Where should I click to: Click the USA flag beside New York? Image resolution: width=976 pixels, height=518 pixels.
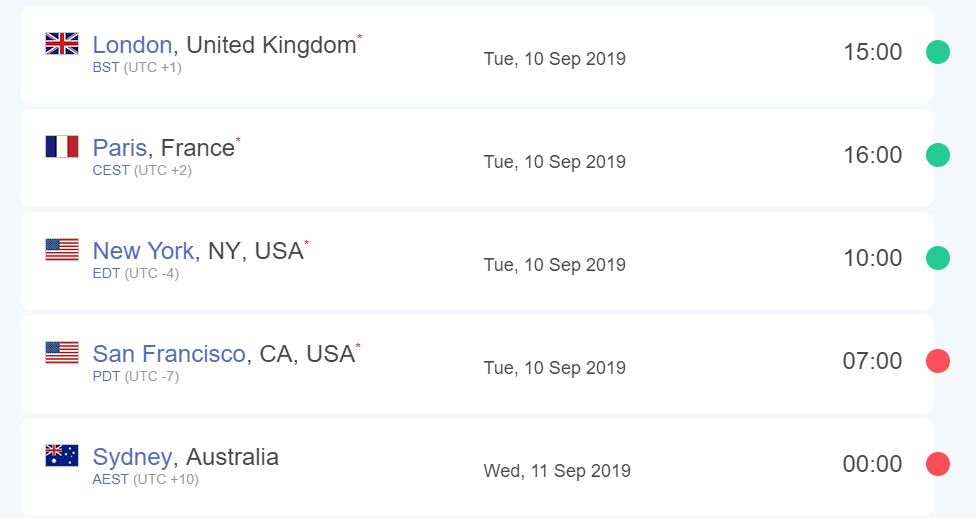[62, 250]
